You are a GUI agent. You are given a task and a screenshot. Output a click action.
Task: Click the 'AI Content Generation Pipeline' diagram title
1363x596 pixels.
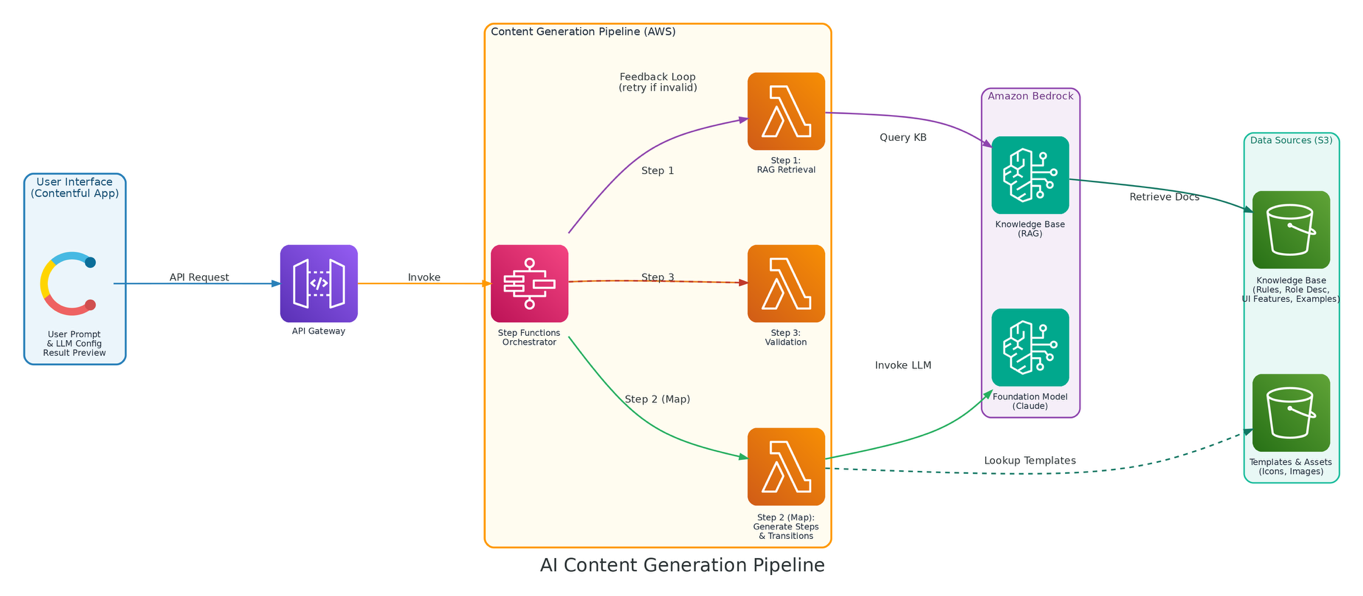point(682,565)
